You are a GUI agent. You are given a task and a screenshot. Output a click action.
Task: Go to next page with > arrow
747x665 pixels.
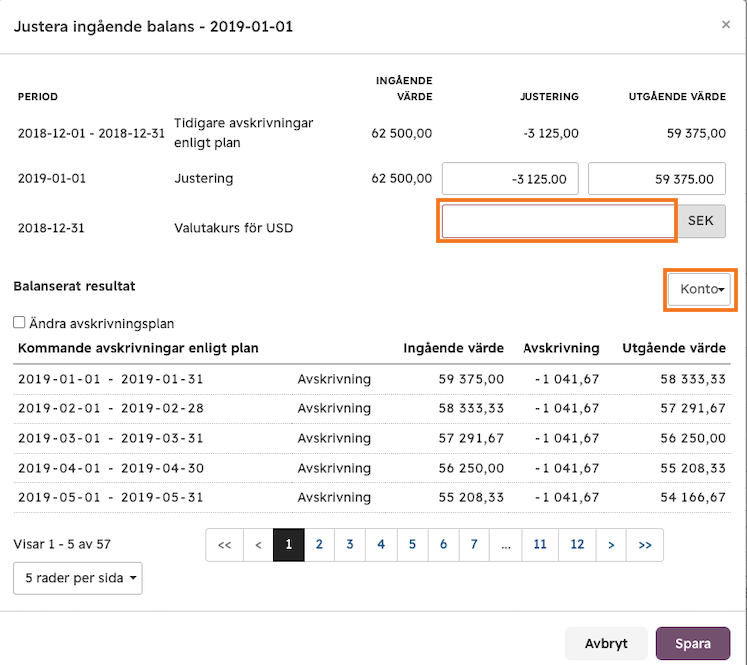611,544
